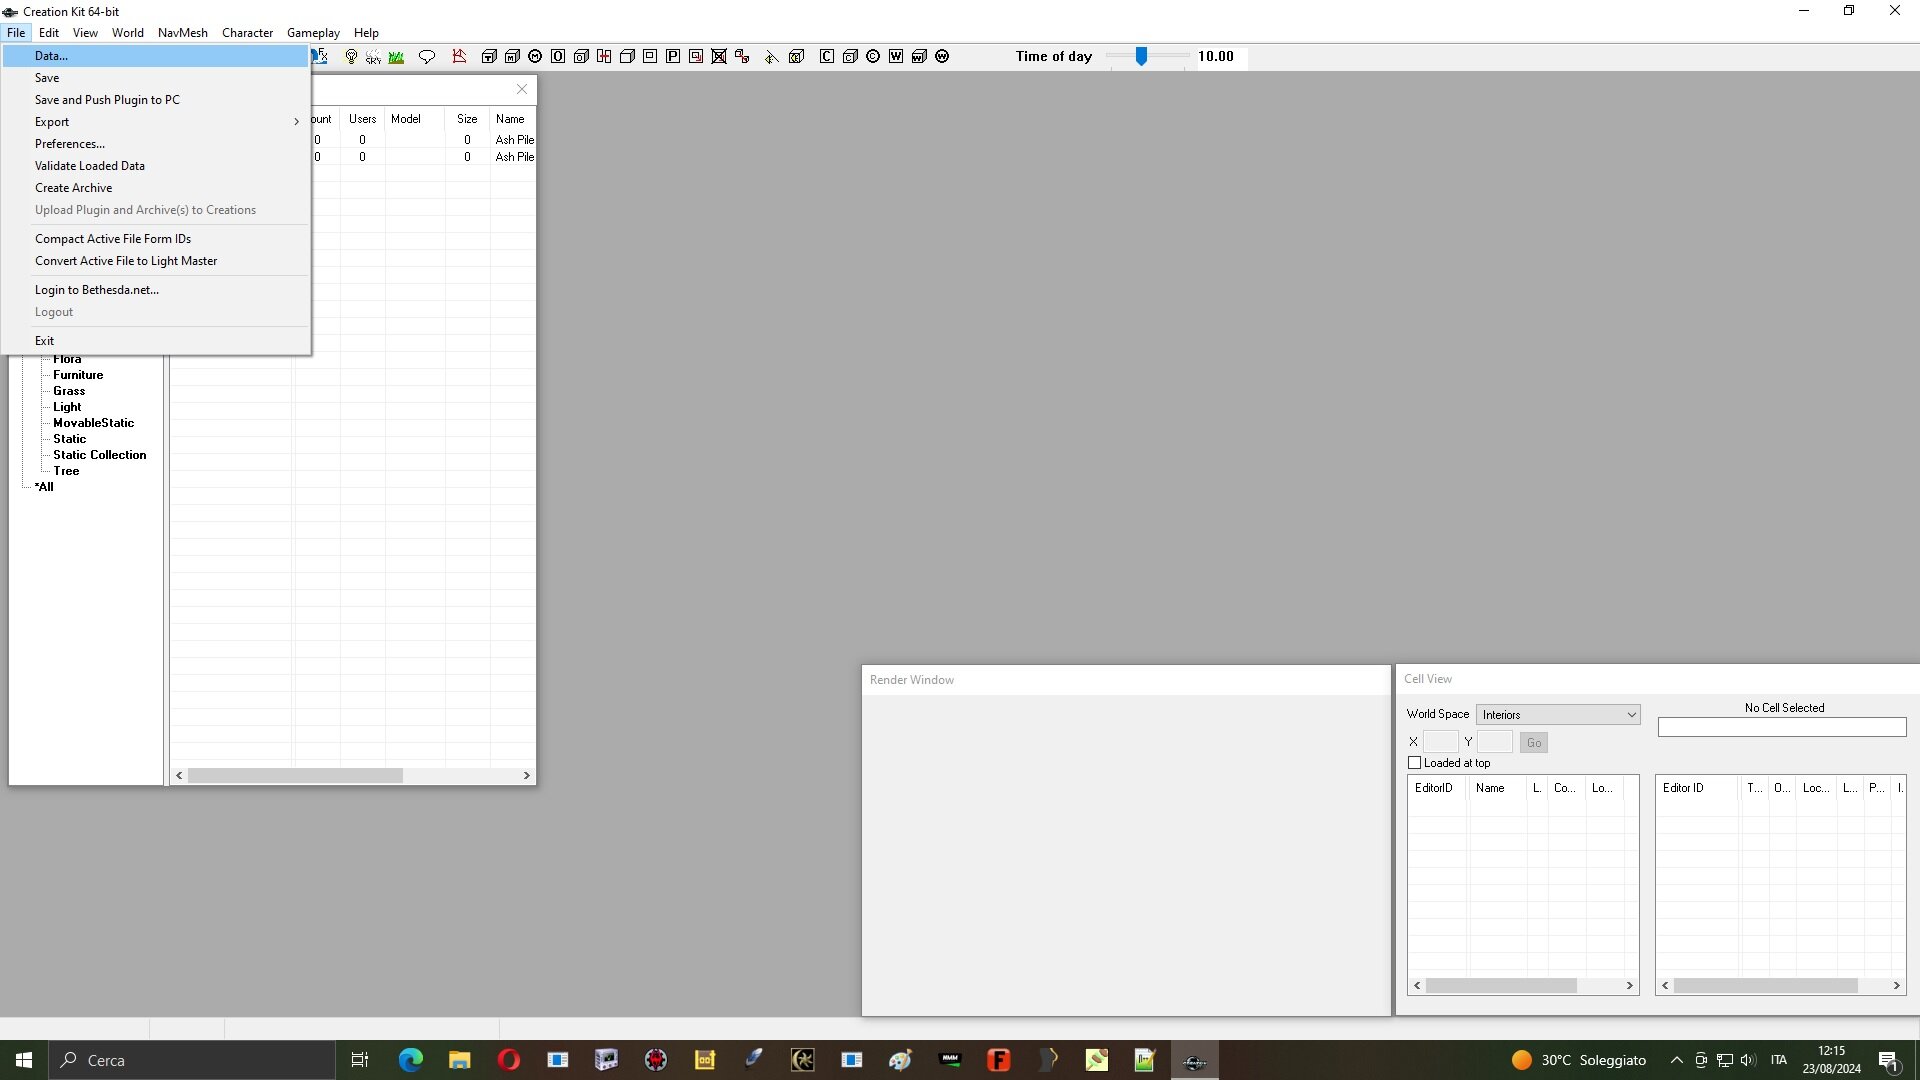Adjust the Time of day slider handle

pyautogui.click(x=1141, y=57)
